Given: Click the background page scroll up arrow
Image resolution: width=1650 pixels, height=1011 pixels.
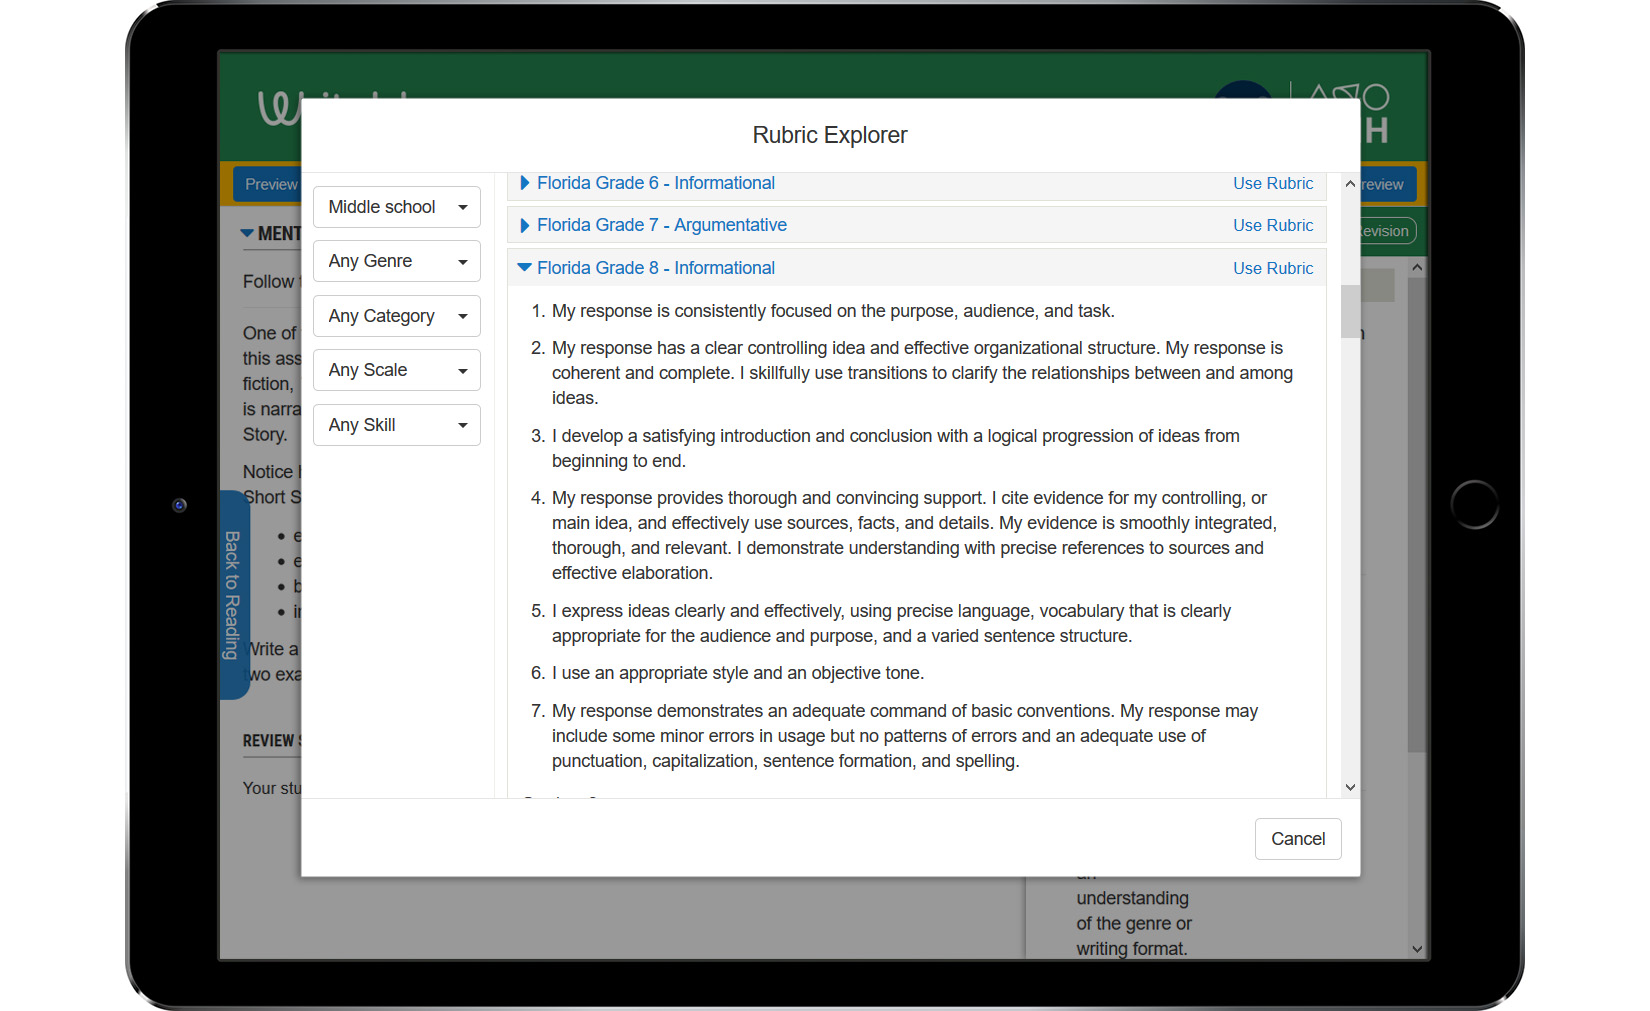Looking at the screenshot, I should click(x=1417, y=268).
